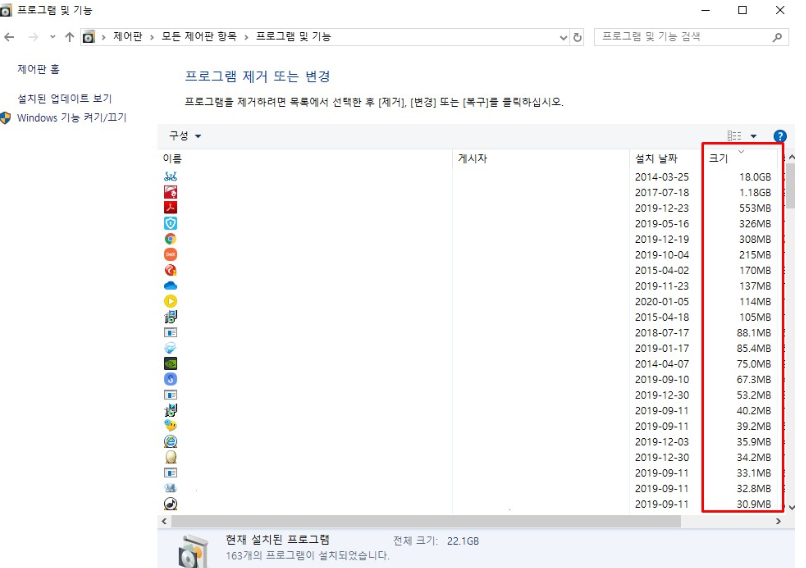The image size is (806, 568).
Task: Open 제어판 홈 link
Action: (x=39, y=69)
